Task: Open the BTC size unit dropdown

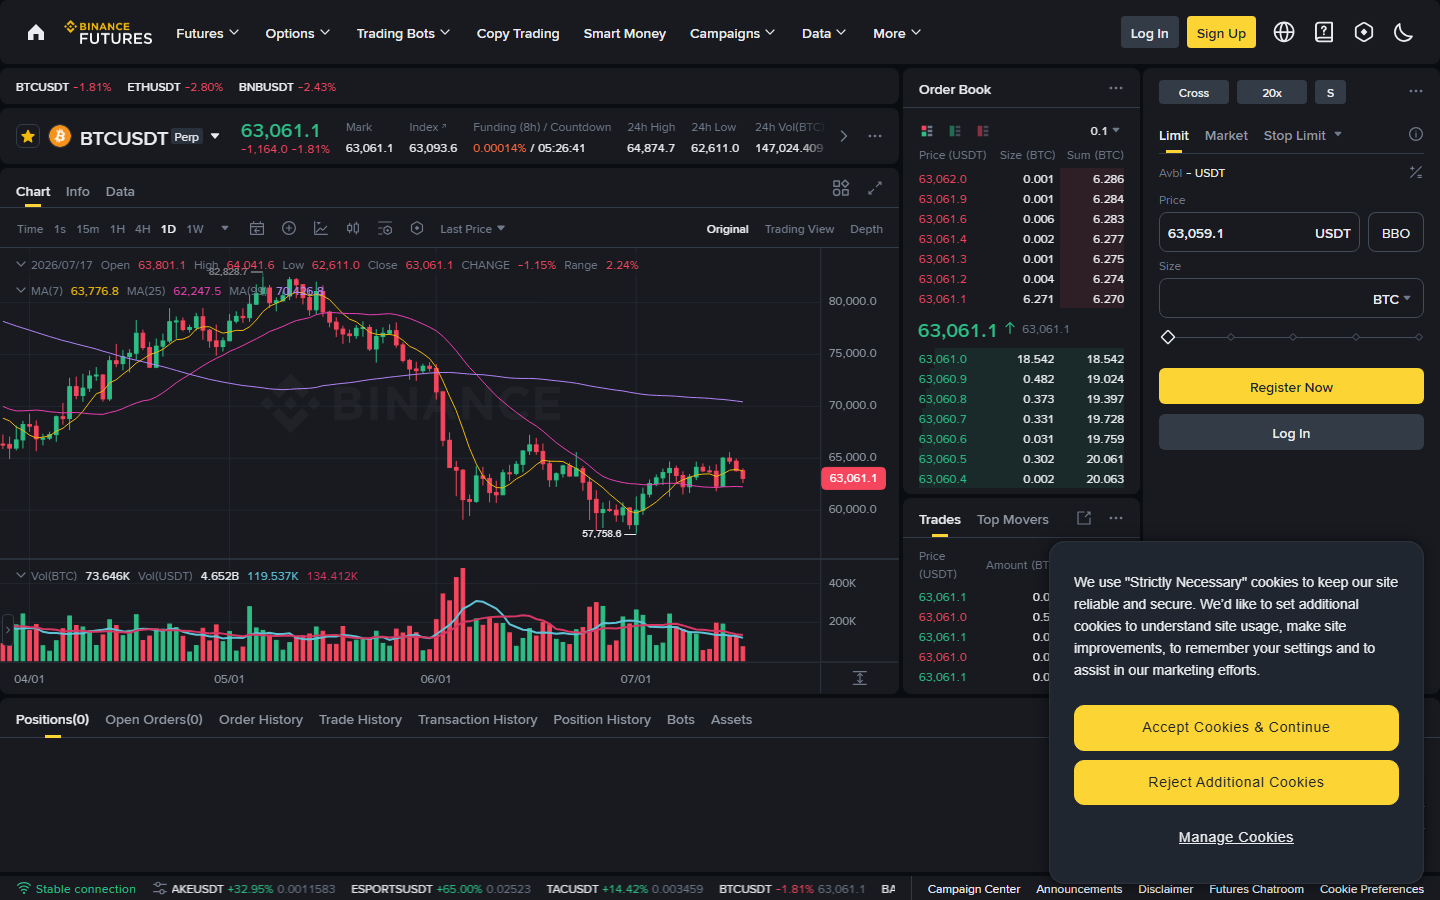Action: pos(1391,299)
